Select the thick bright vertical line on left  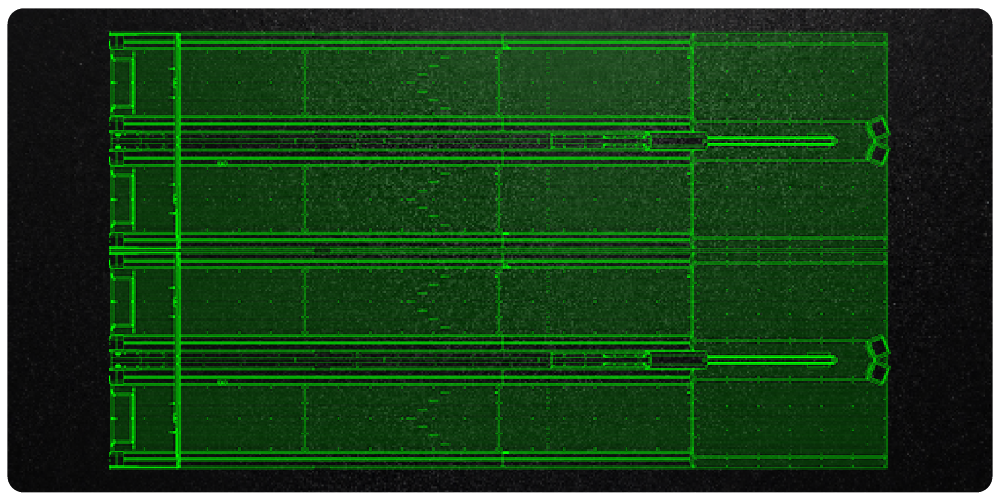coord(177,250)
